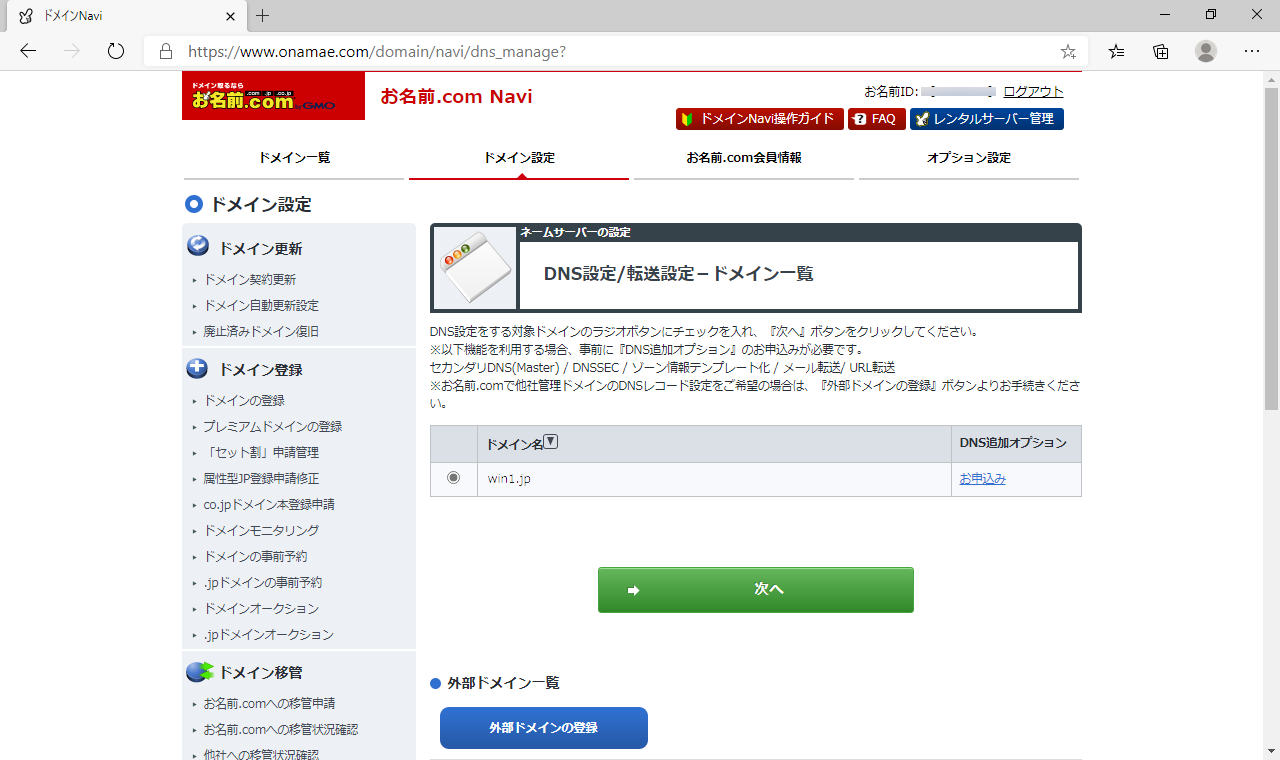
Task: Click the ドメイン登録 plus icon
Action: pyautogui.click(x=198, y=368)
